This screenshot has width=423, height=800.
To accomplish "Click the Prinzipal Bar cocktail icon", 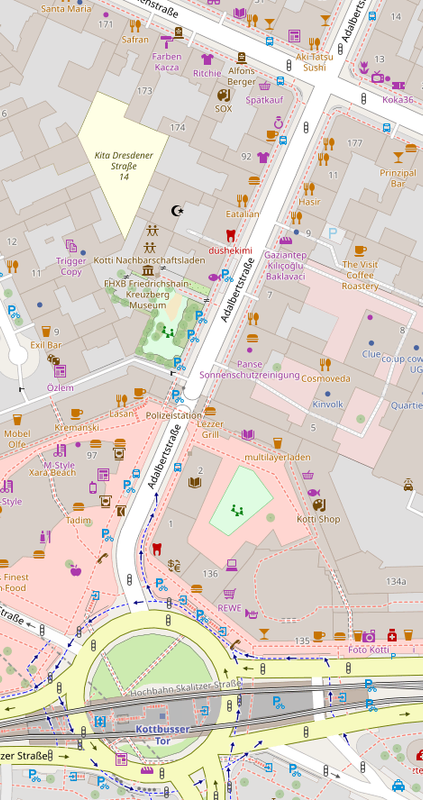I will [399, 157].
